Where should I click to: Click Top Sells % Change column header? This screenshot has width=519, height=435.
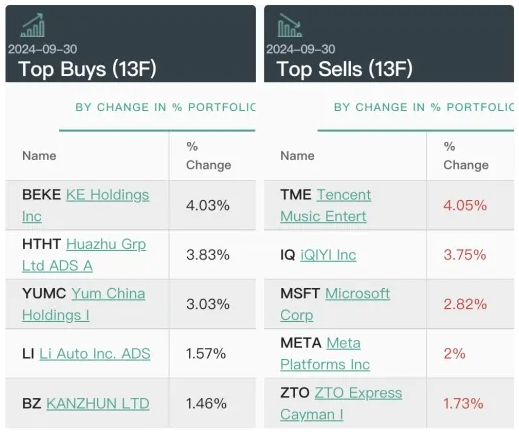click(x=466, y=156)
